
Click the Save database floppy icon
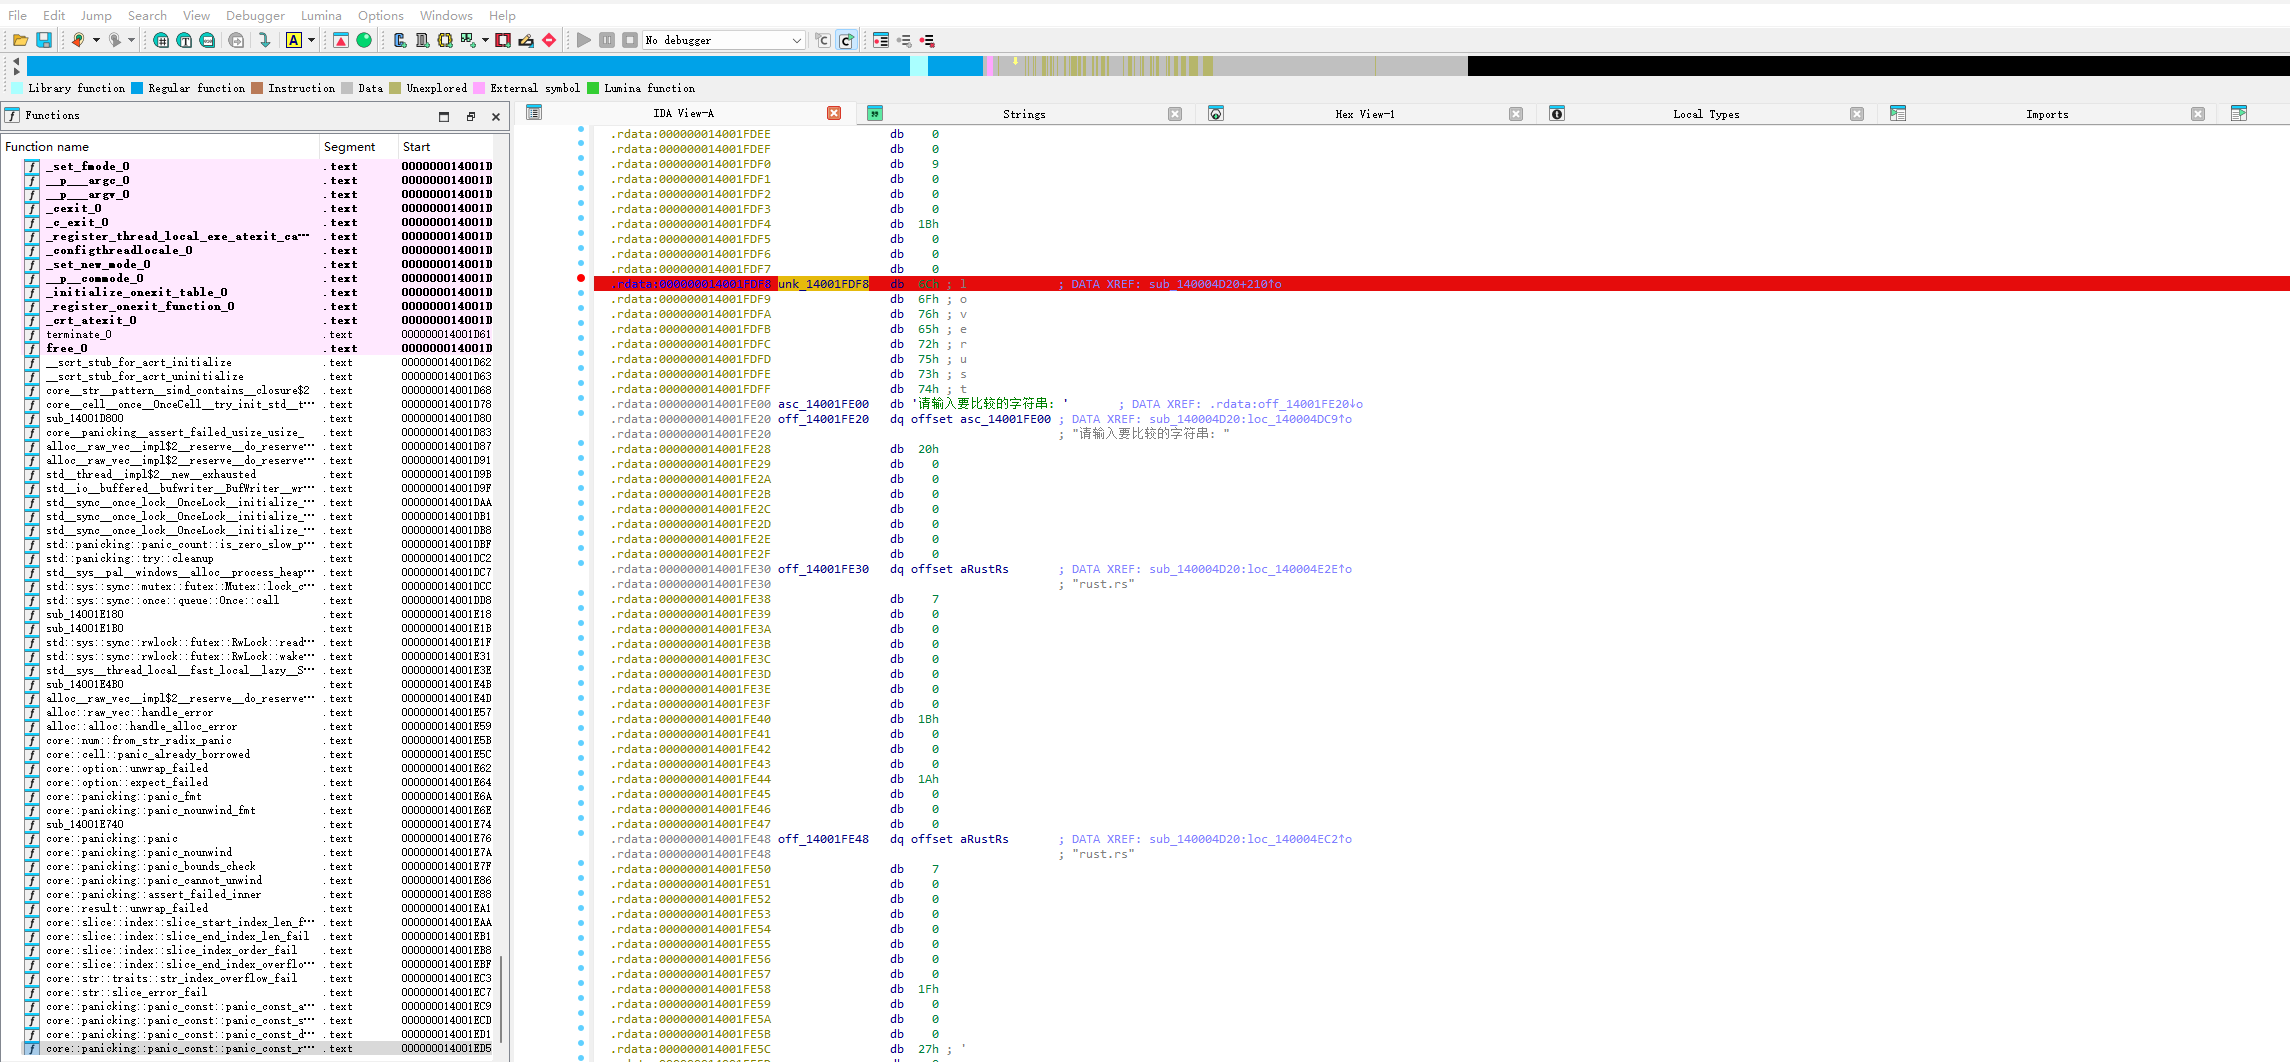[x=44, y=40]
